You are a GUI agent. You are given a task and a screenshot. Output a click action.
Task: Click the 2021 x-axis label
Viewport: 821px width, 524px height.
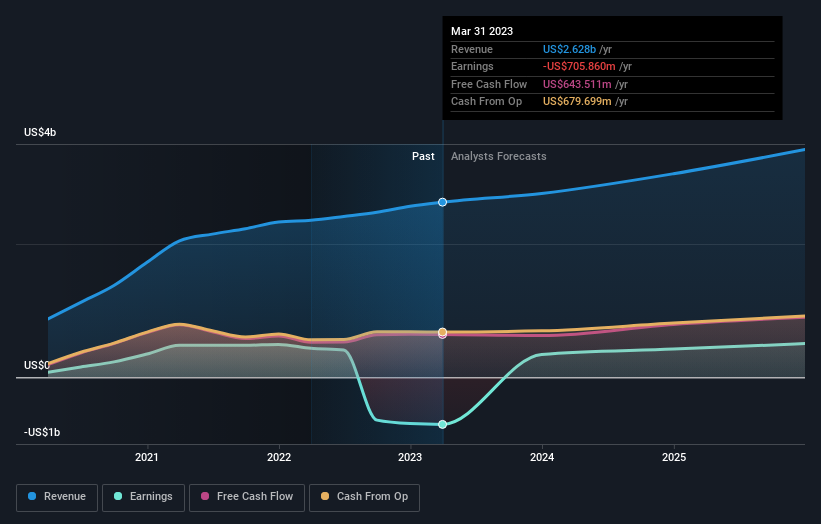pyautogui.click(x=147, y=457)
